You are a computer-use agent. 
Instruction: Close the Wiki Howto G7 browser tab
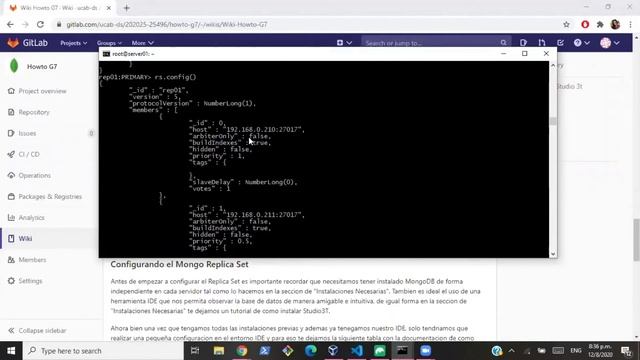pyautogui.click(x=109, y=8)
